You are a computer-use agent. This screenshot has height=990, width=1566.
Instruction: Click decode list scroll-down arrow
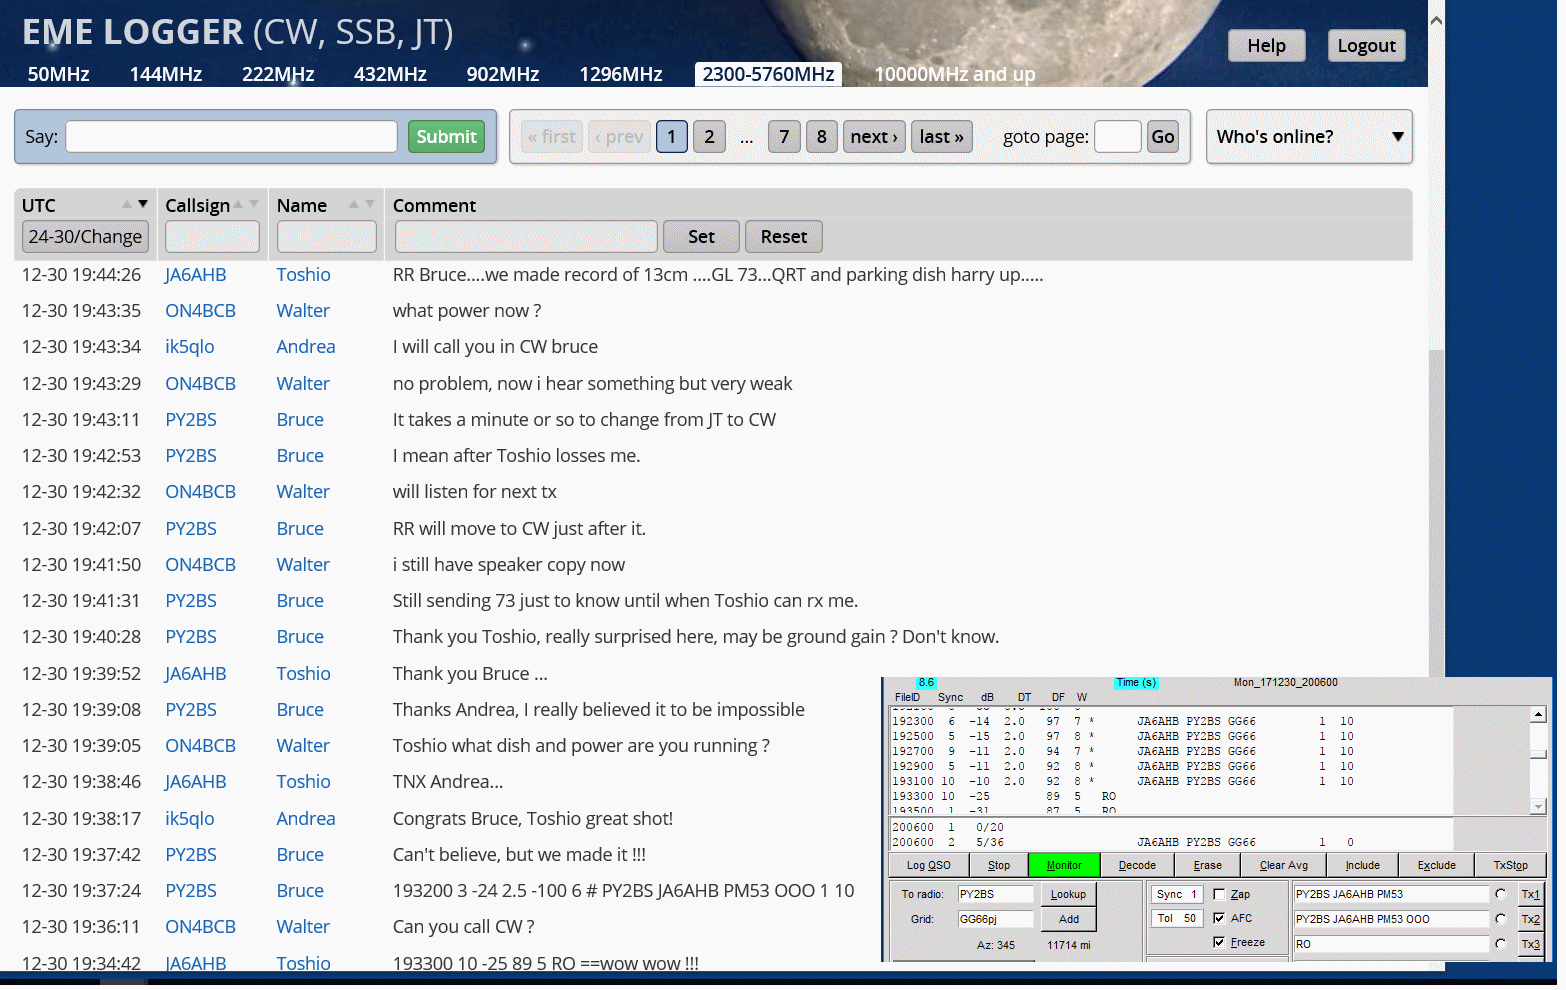tap(1538, 806)
